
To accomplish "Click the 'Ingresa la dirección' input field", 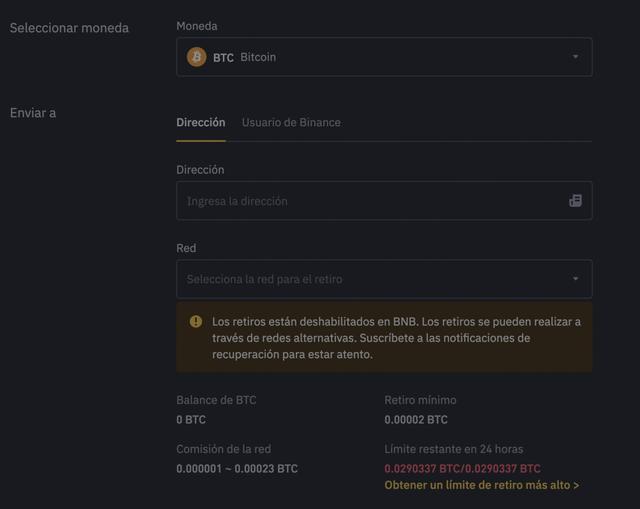I will pos(370,201).
